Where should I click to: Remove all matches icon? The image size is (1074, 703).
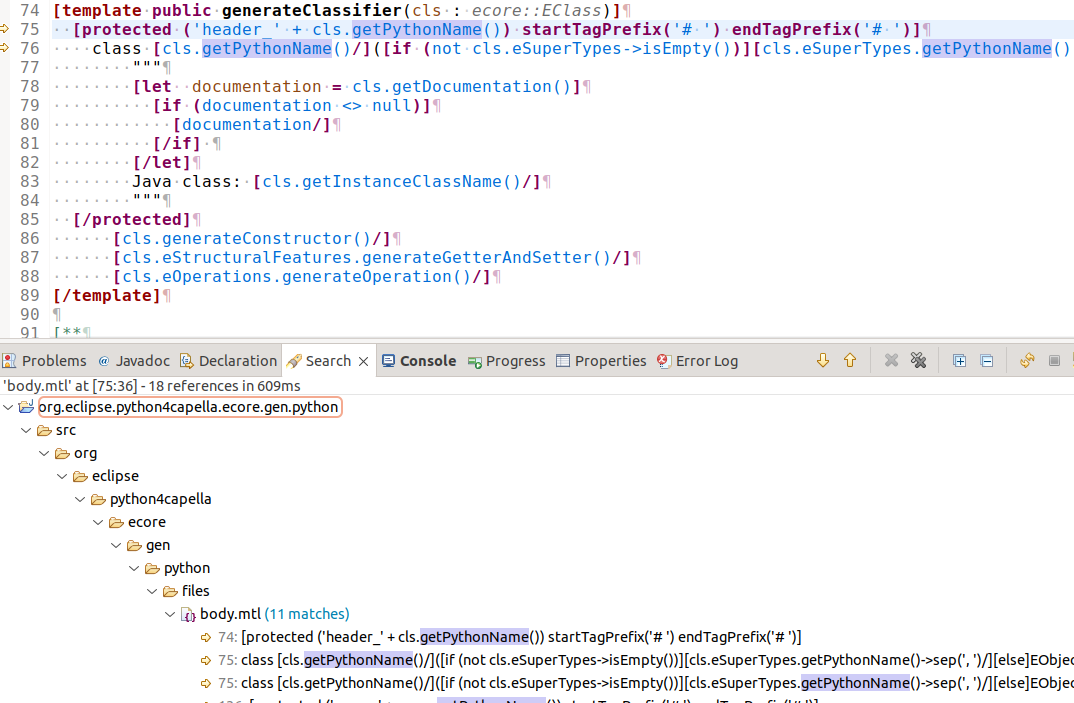(x=918, y=361)
